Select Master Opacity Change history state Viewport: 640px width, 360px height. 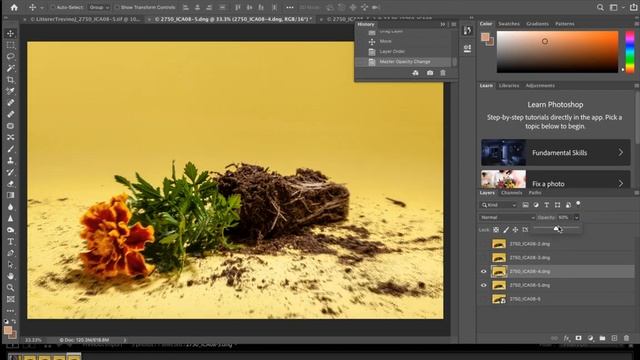pyautogui.click(x=404, y=62)
